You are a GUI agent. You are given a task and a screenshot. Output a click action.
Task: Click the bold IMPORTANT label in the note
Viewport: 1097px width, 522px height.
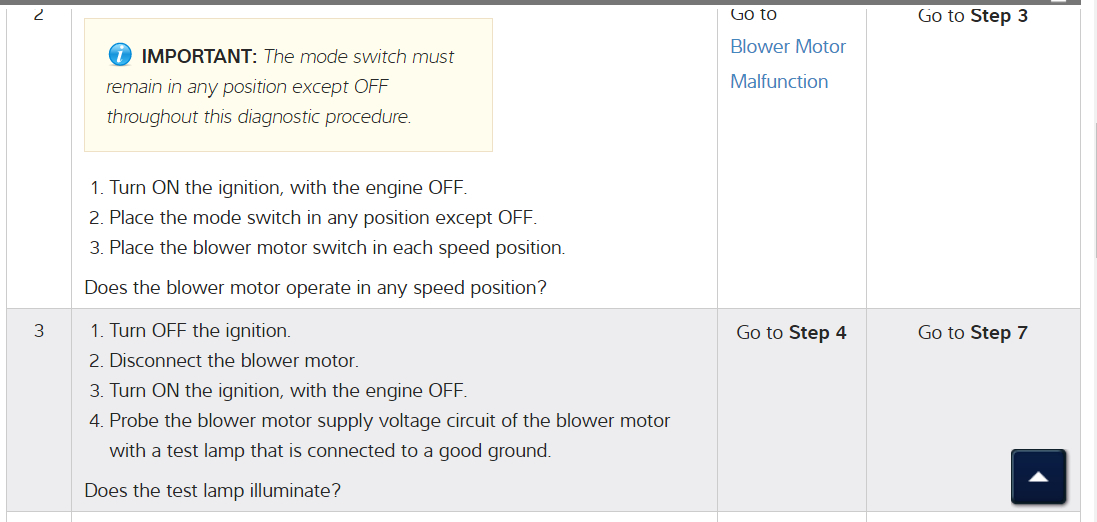200,57
